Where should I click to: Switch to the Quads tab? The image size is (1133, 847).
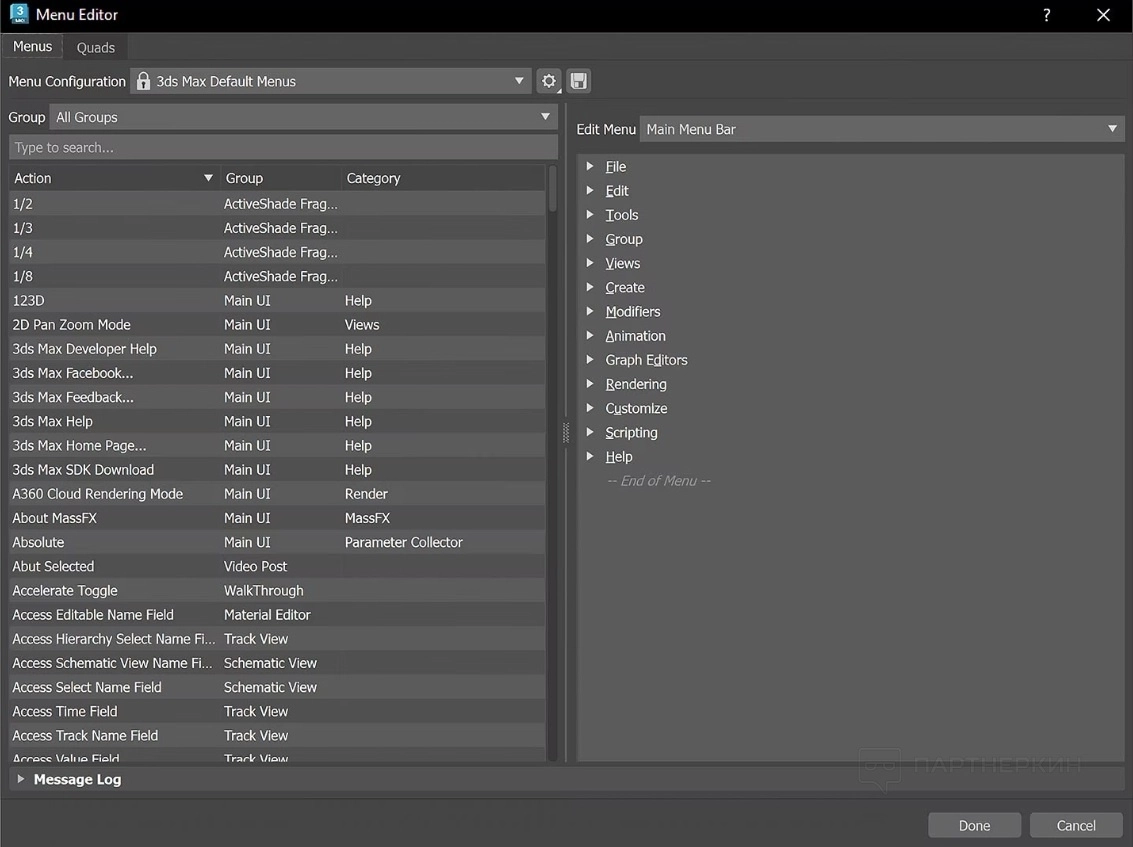[x=96, y=47]
